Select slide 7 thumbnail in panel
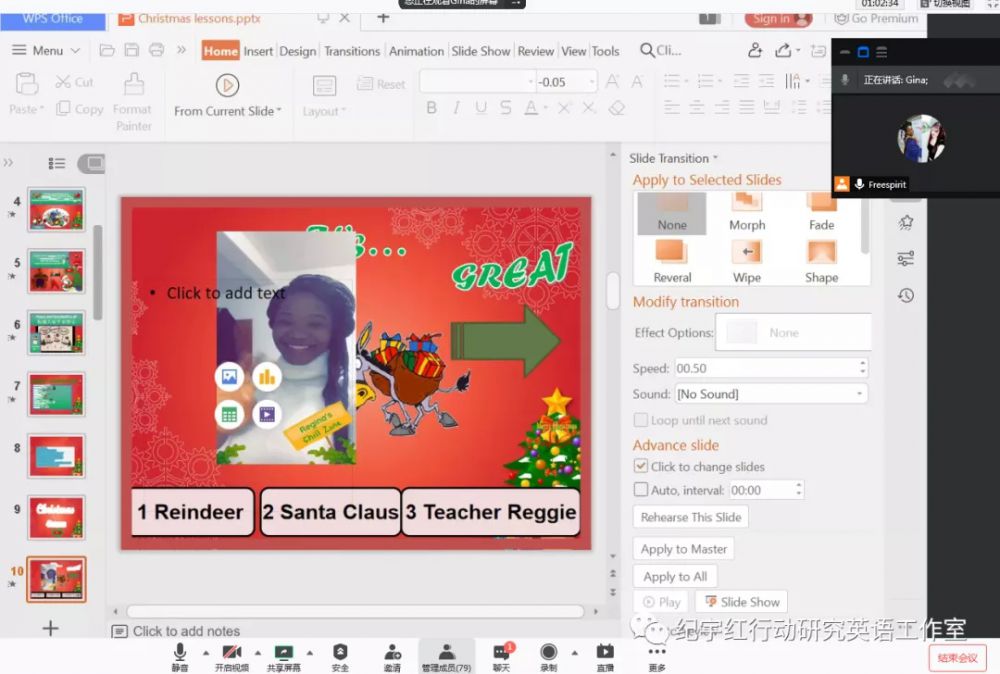The height and width of the screenshot is (674, 1000). click(x=56, y=393)
